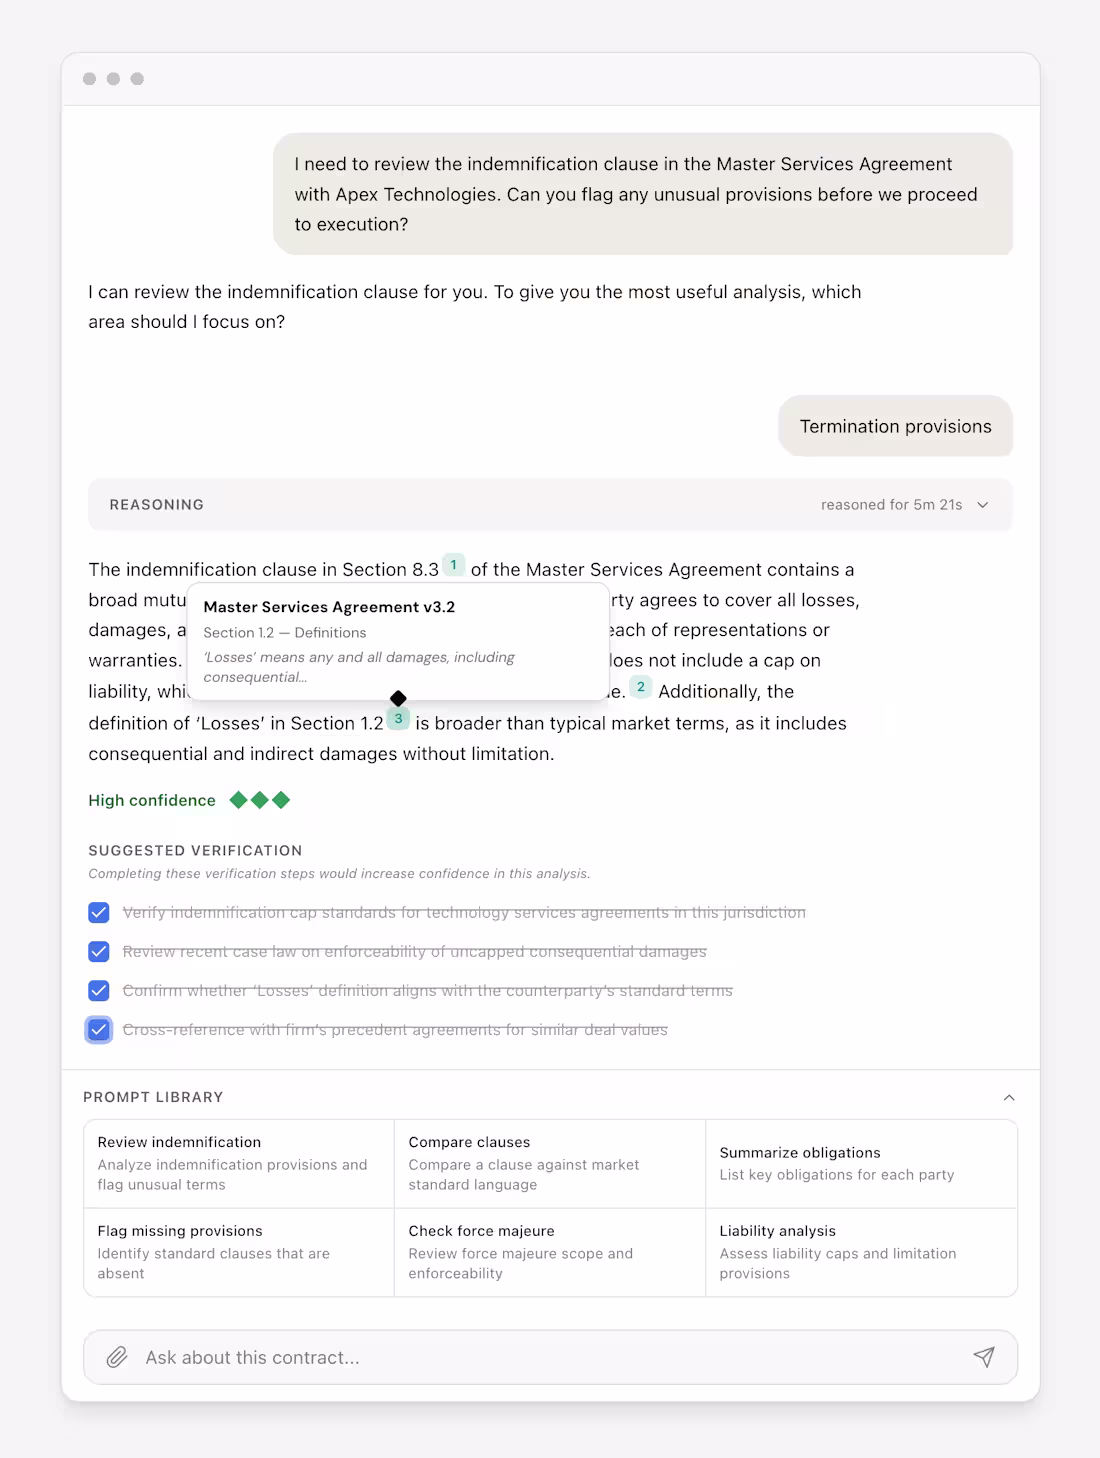Viewport: 1100px width, 1458px height.
Task: Collapse the Prompt Library panel
Action: coord(1009,1097)
